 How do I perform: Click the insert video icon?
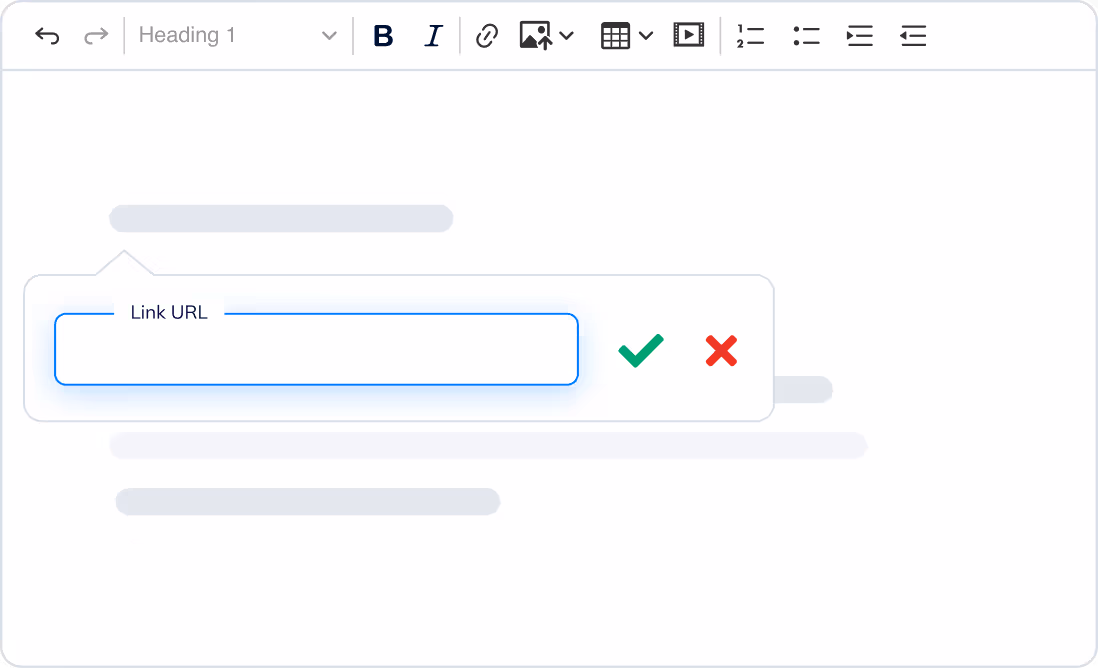(688, 36)
